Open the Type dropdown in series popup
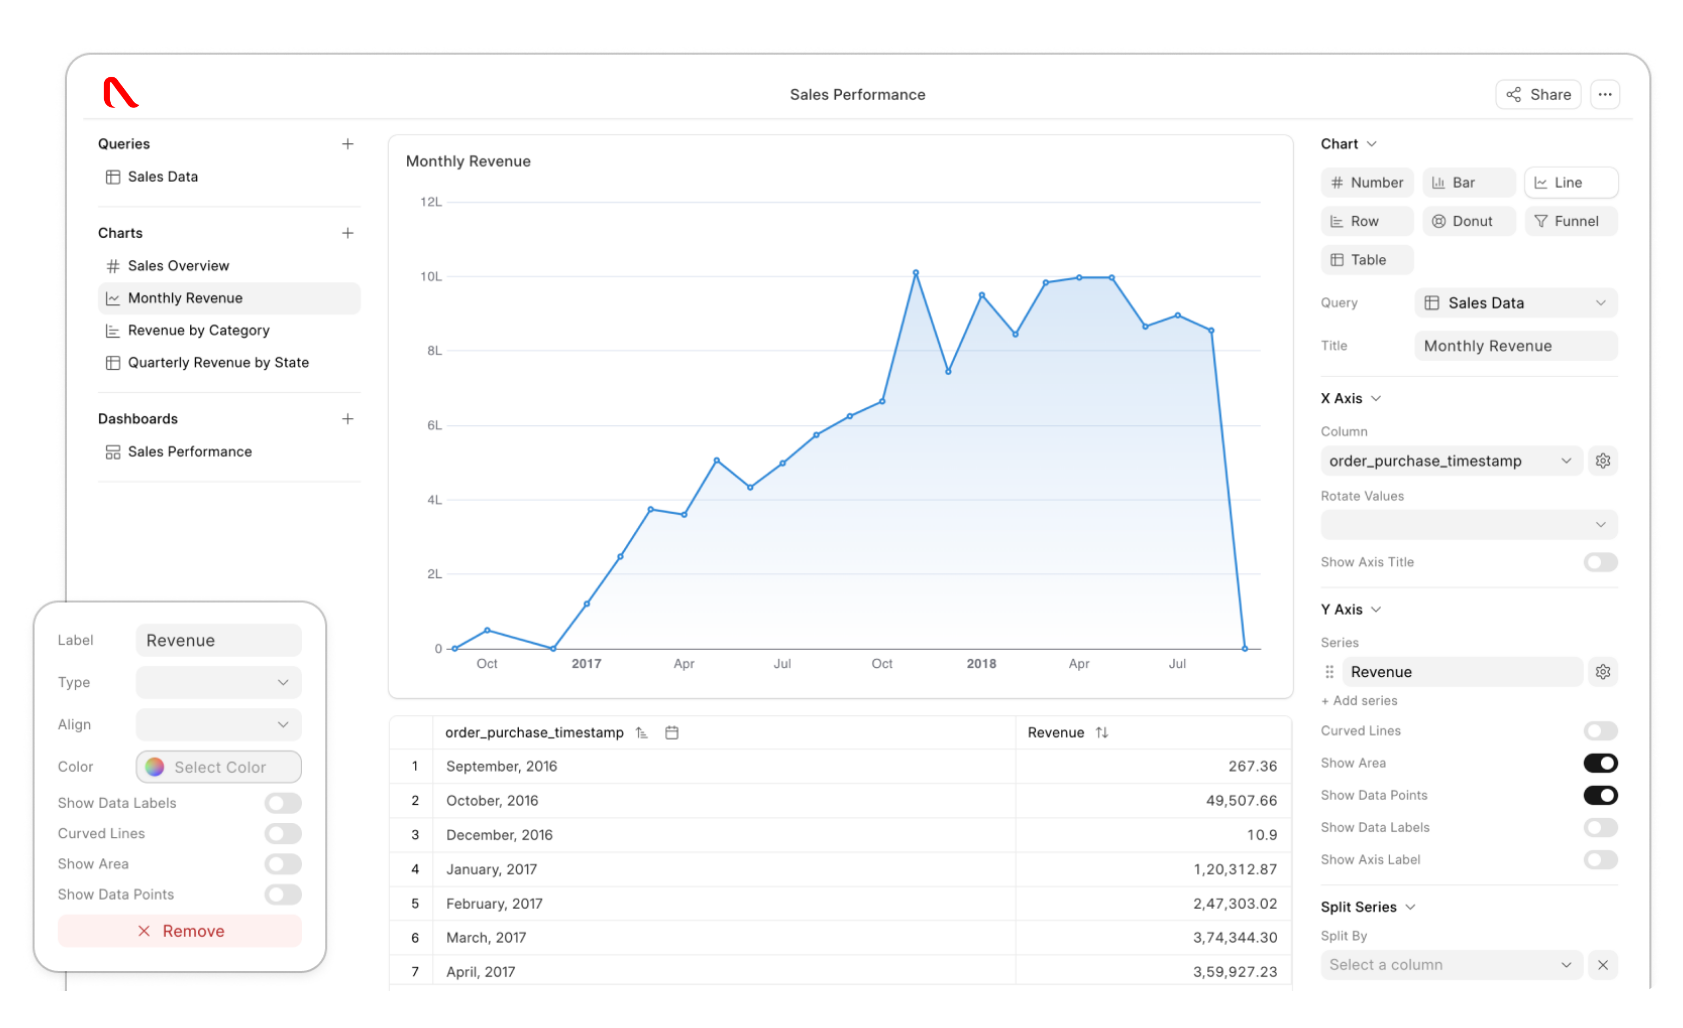The width and height of the screenshot is (1683, 1028). pos(218,683)
